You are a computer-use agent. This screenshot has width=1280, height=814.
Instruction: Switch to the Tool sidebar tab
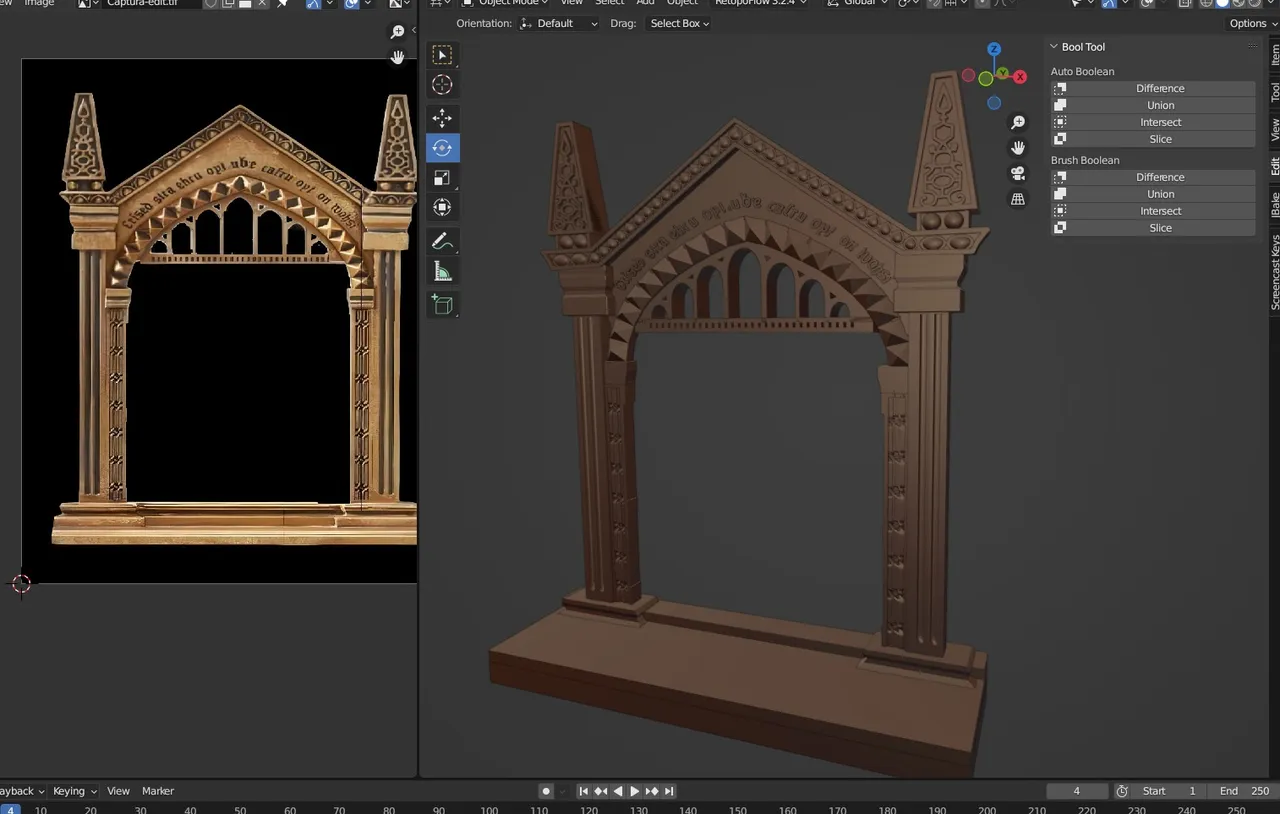(x=1275, y=92)
